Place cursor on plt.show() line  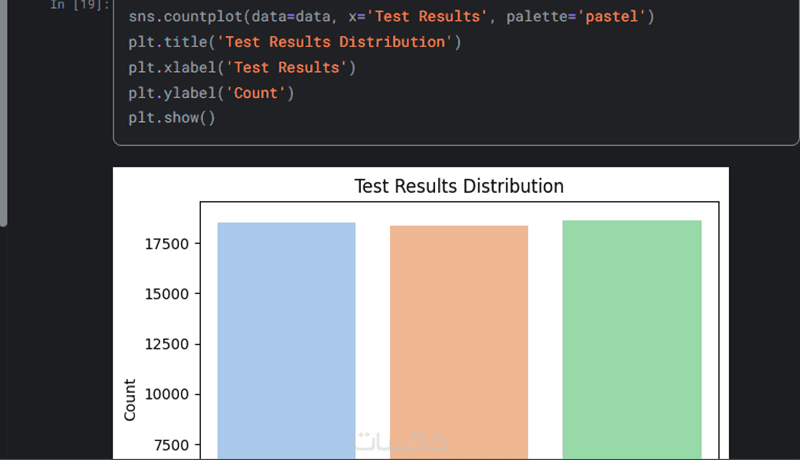[172, 118]
